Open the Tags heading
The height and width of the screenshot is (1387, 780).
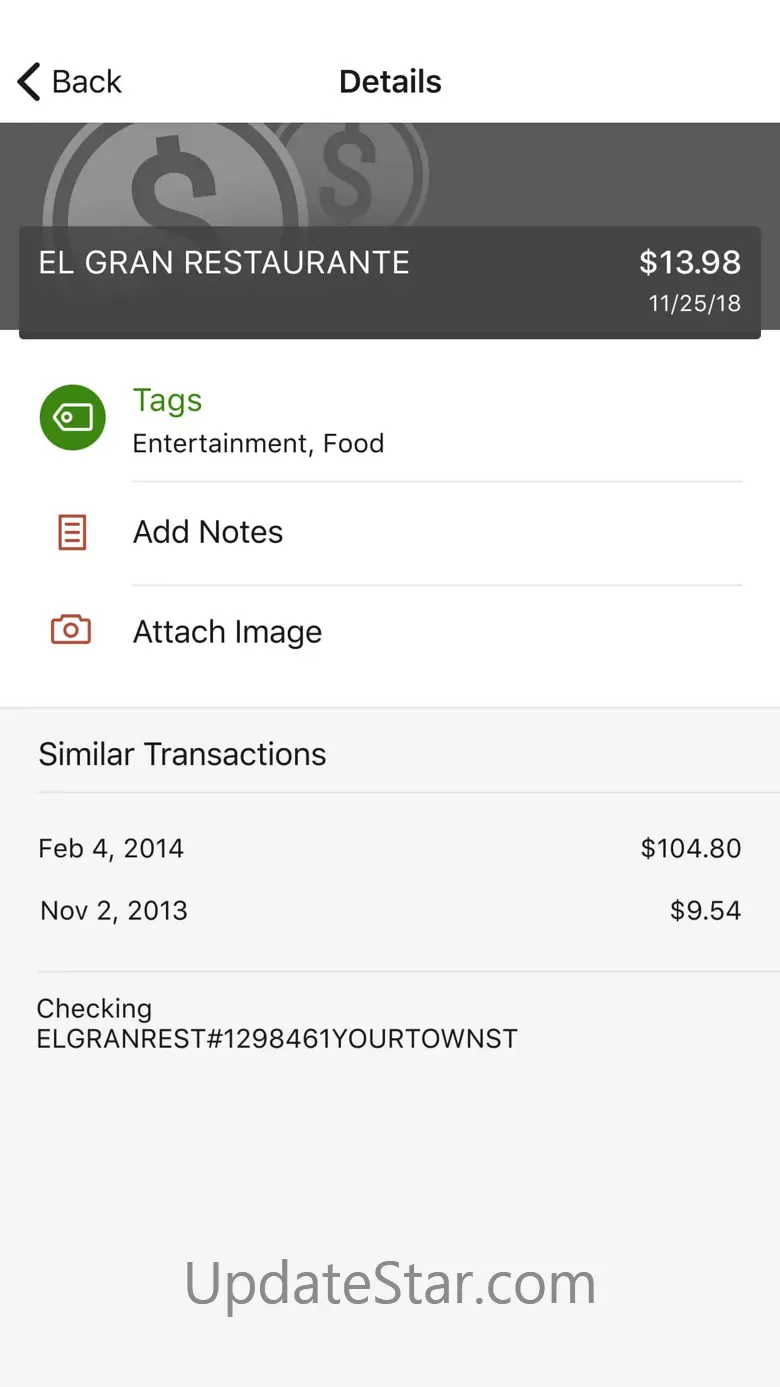click(x=167, y=400)
